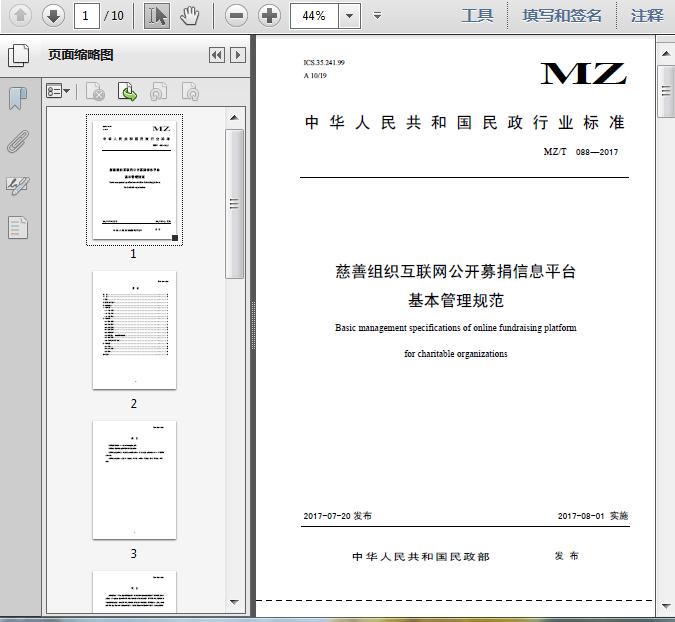Image resolution: width=675 pixels, height=622 pixels.
Task: Open the Signatures panel icon
Action: point(18,185)
